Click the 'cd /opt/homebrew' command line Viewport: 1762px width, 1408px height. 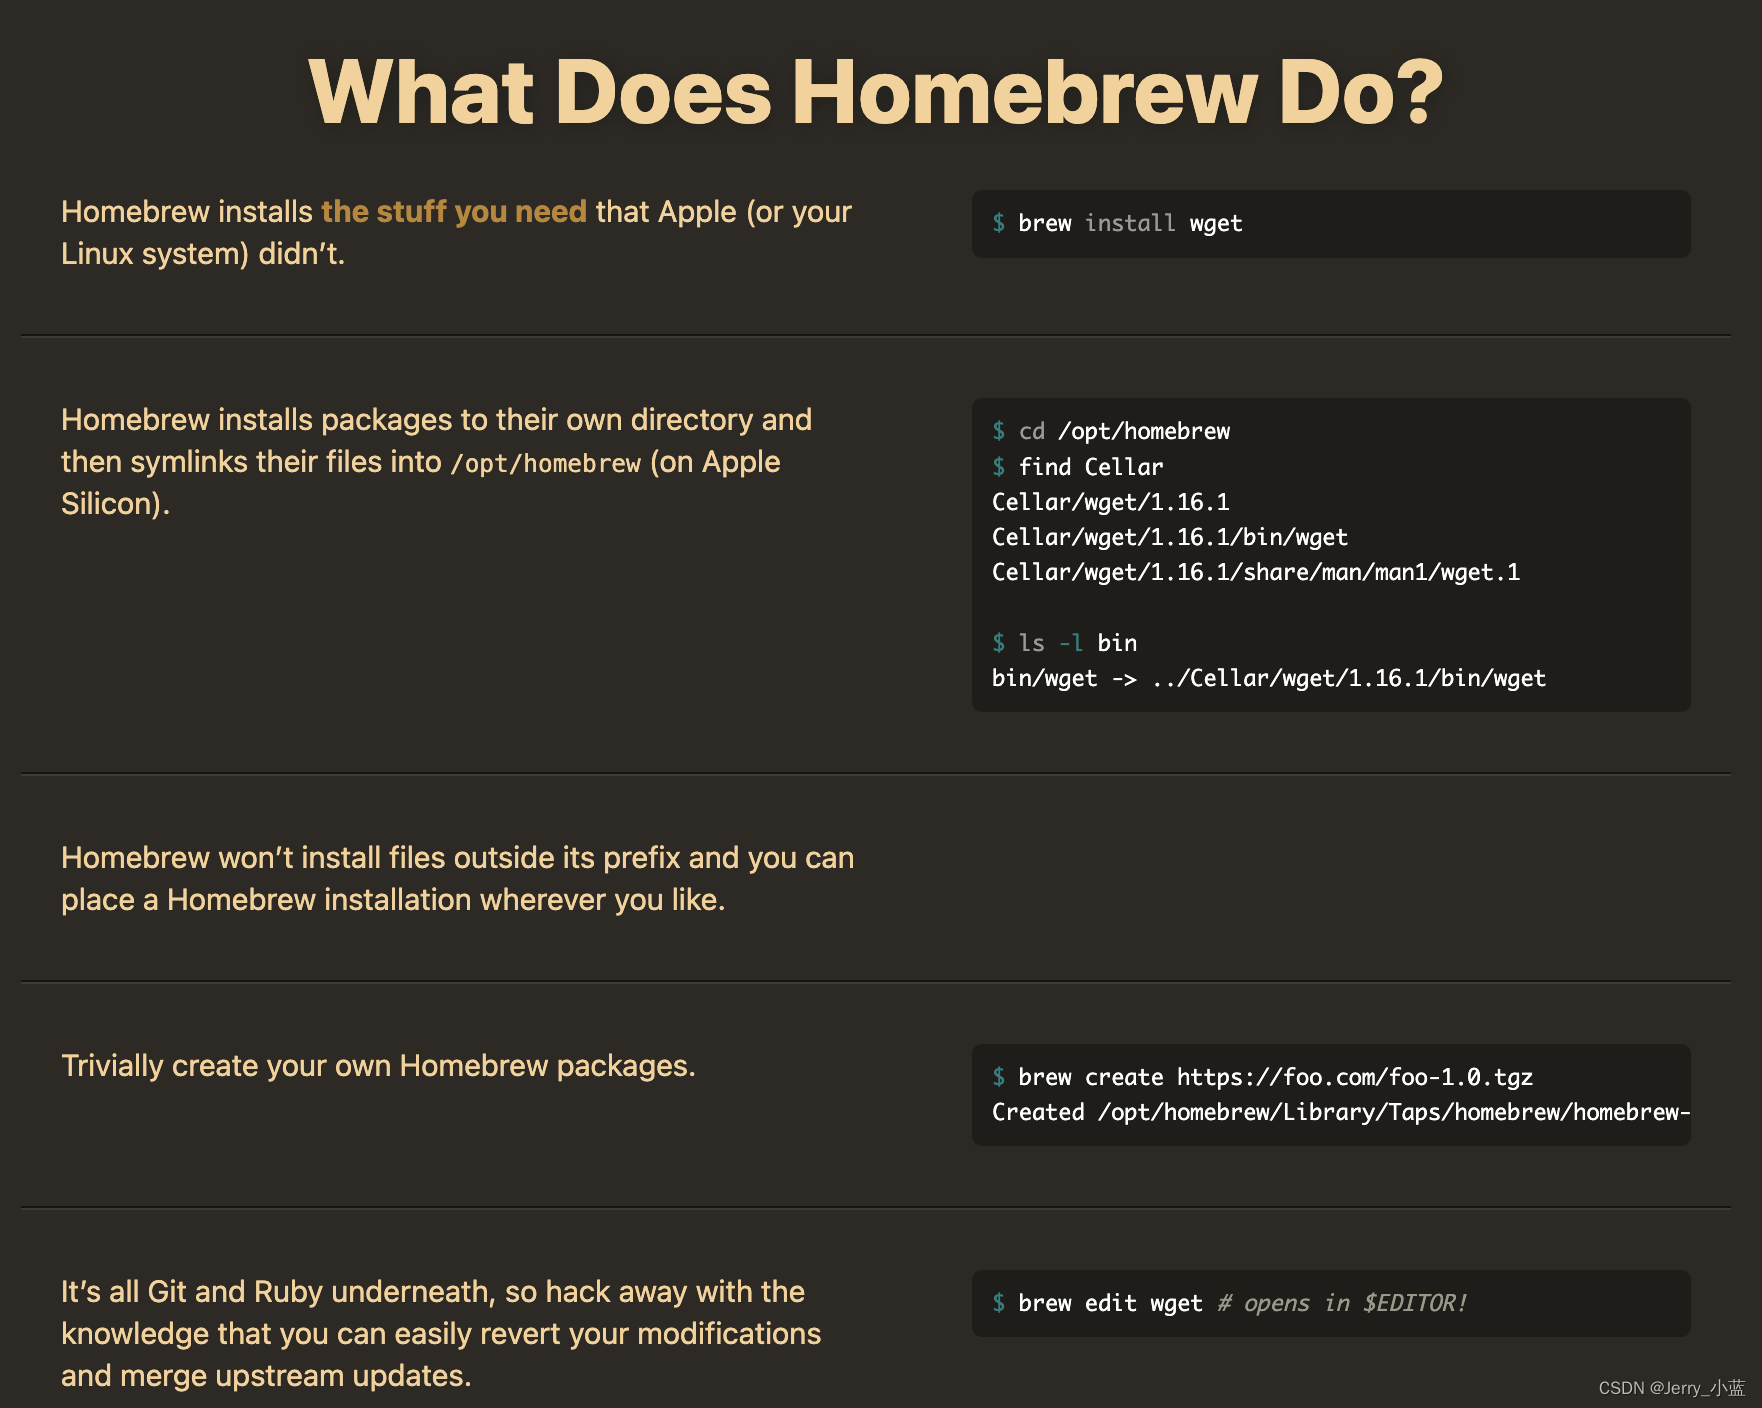(x=1111, y=431)
